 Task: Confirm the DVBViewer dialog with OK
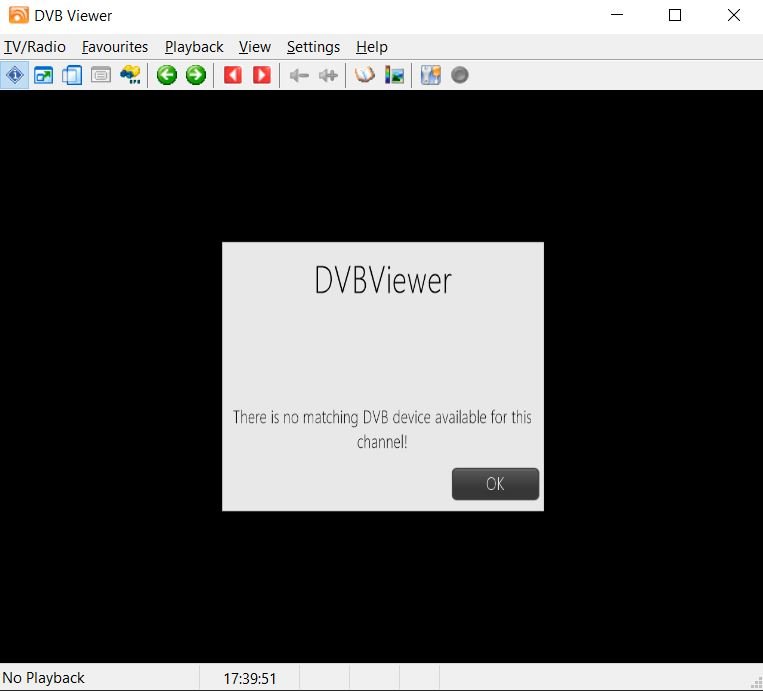tap(495, 484)
